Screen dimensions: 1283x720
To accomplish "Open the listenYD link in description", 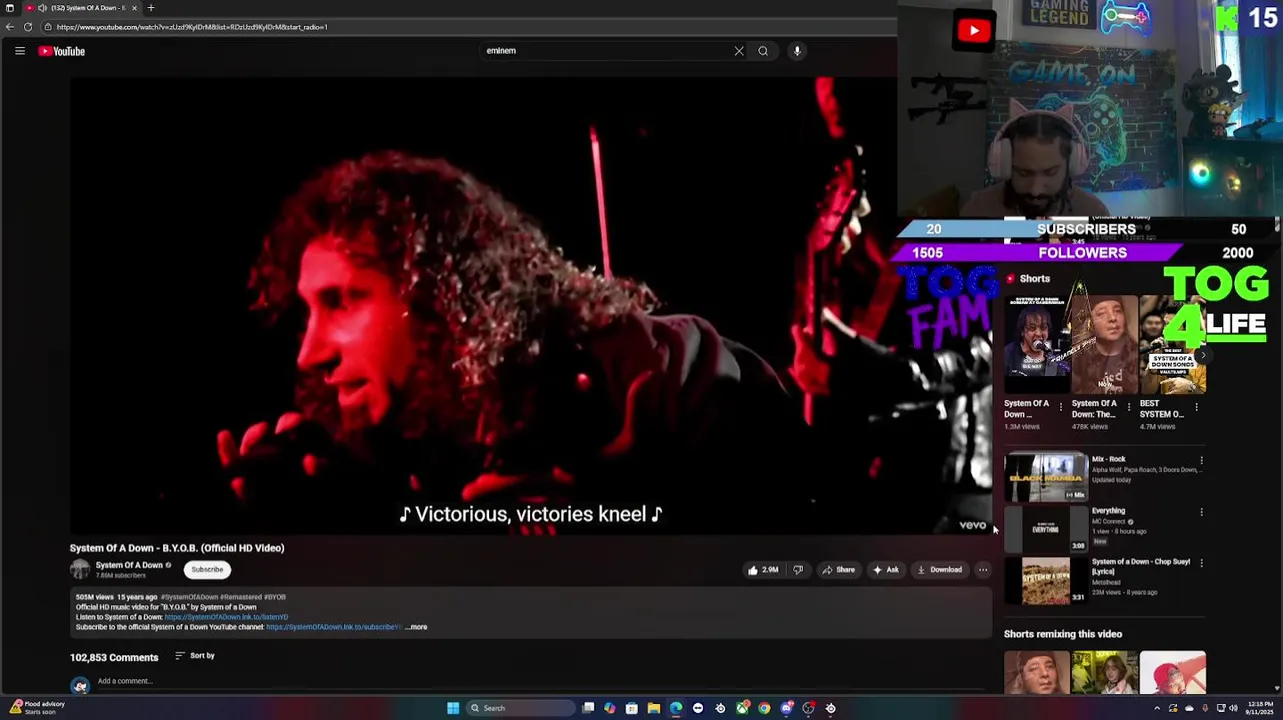I will click(226, 617).
